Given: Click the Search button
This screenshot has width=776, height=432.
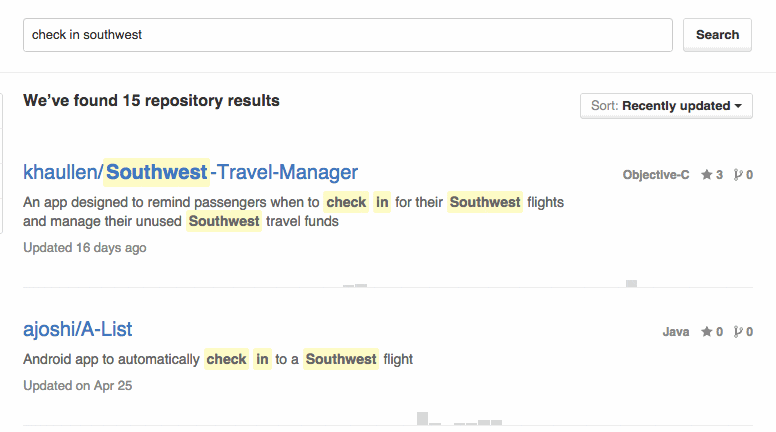Looking at the screenshot, I should tap(717, 35).
